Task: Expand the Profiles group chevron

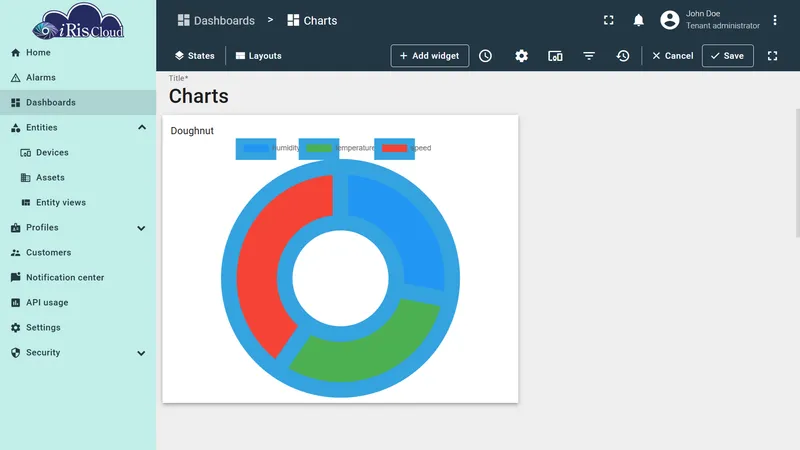Action: click(141, 228)
